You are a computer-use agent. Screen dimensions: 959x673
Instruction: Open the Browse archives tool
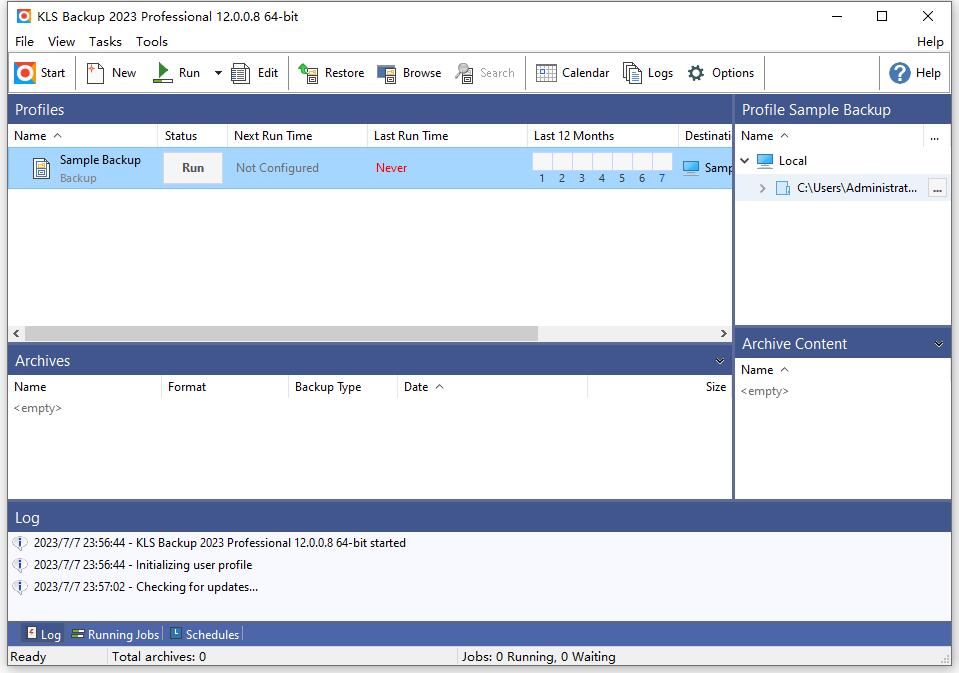coord(409,72)
